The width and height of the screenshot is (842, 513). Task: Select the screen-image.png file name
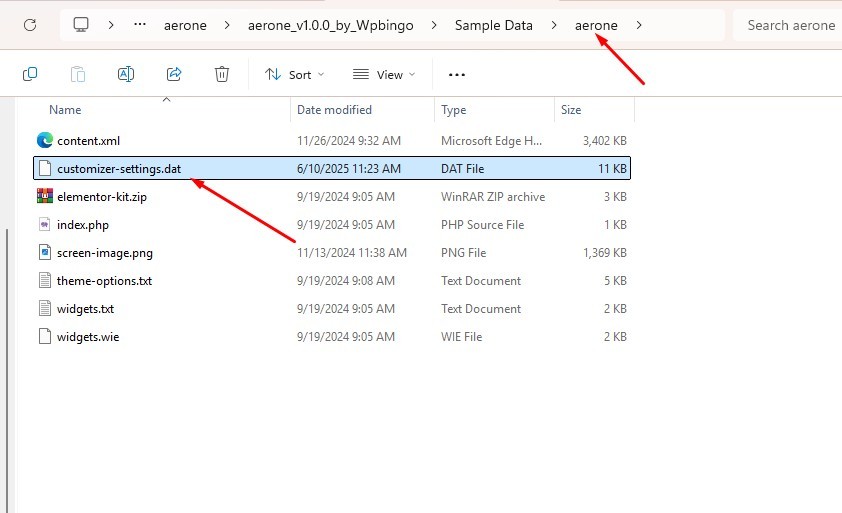click(105, 253)
